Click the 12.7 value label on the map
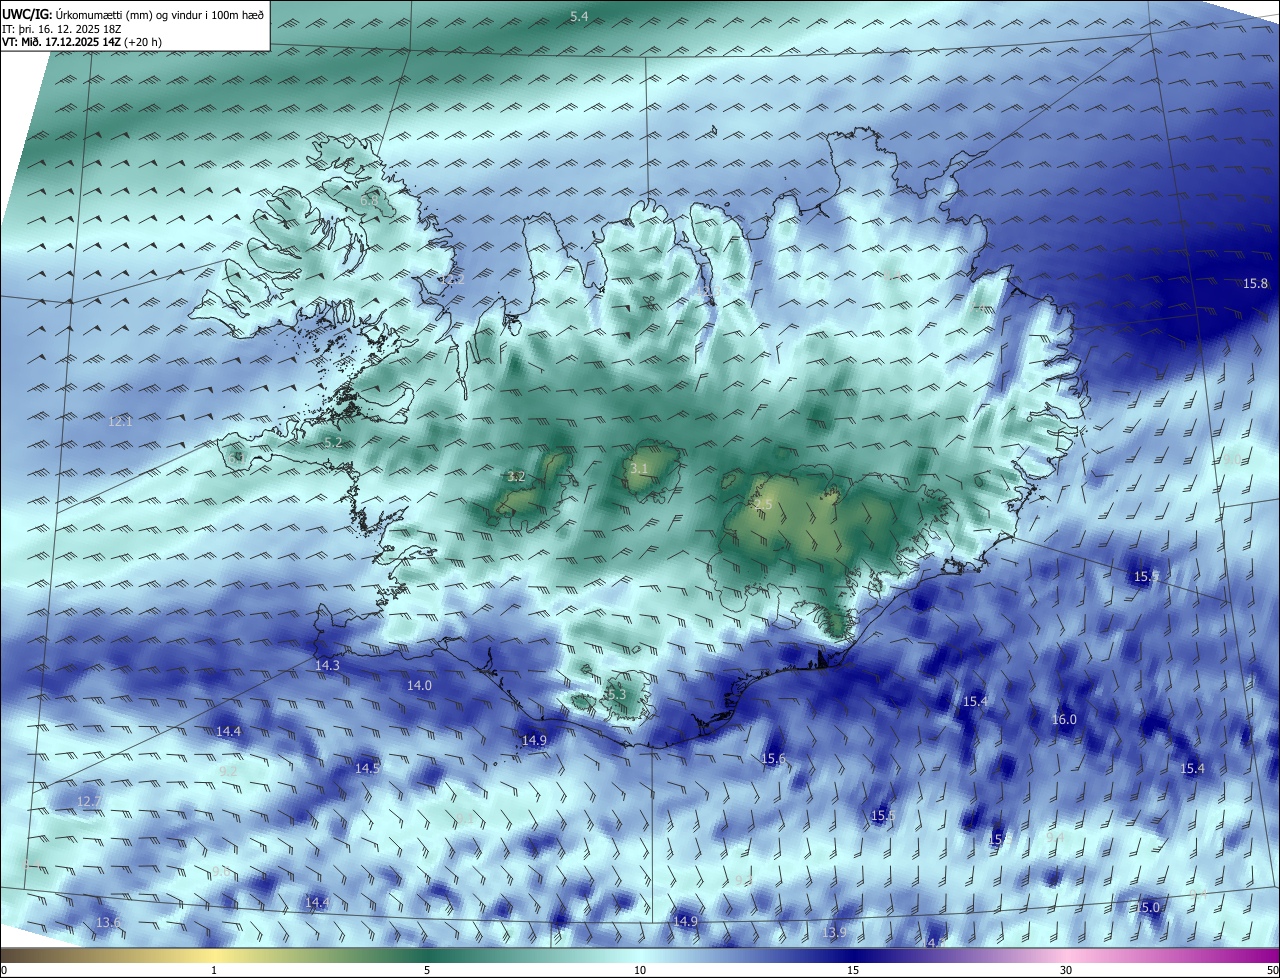The image size is (1280, 978). click(x=89, y=801)
